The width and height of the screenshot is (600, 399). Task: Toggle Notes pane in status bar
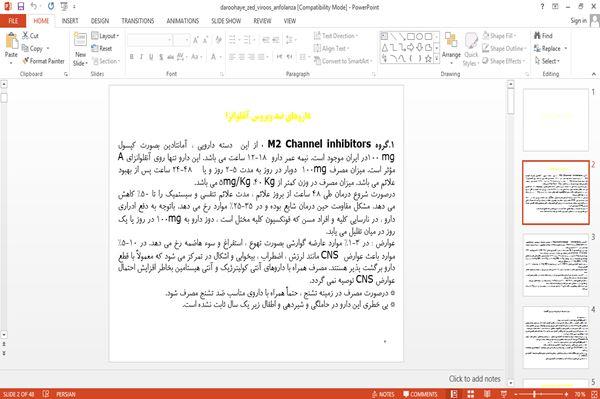[383, 394]
